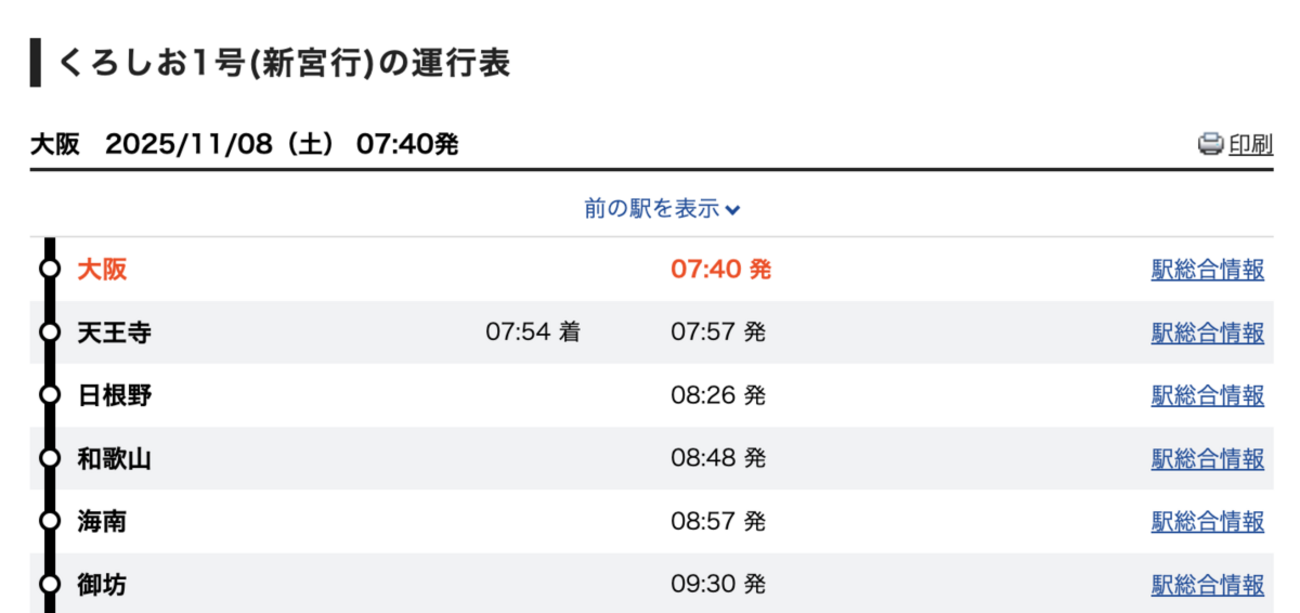Click the 大阪 station circle marker
1300x613 pixels.
[x=49, y=269]
